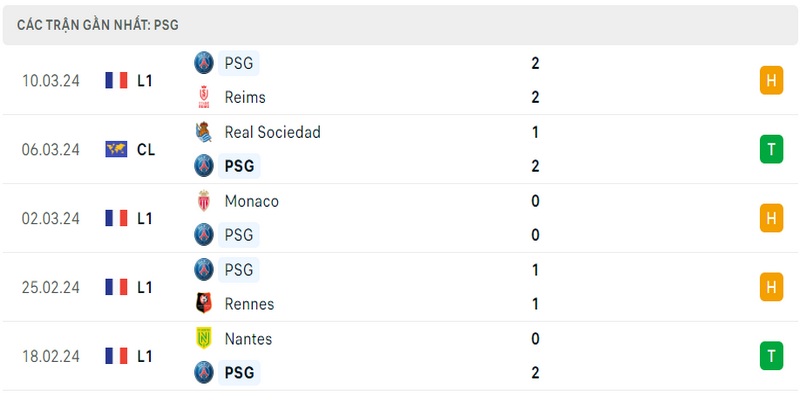Click the orange H badge for Rennes match
The width and height of the screenshot is (800, 400).
[771, 287]
